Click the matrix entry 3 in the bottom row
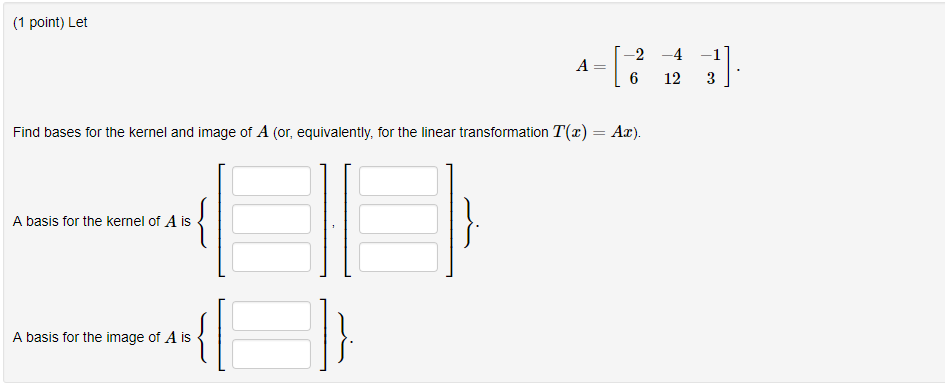The width and height of the screenshot is (945, 392). tap(711, 78)
